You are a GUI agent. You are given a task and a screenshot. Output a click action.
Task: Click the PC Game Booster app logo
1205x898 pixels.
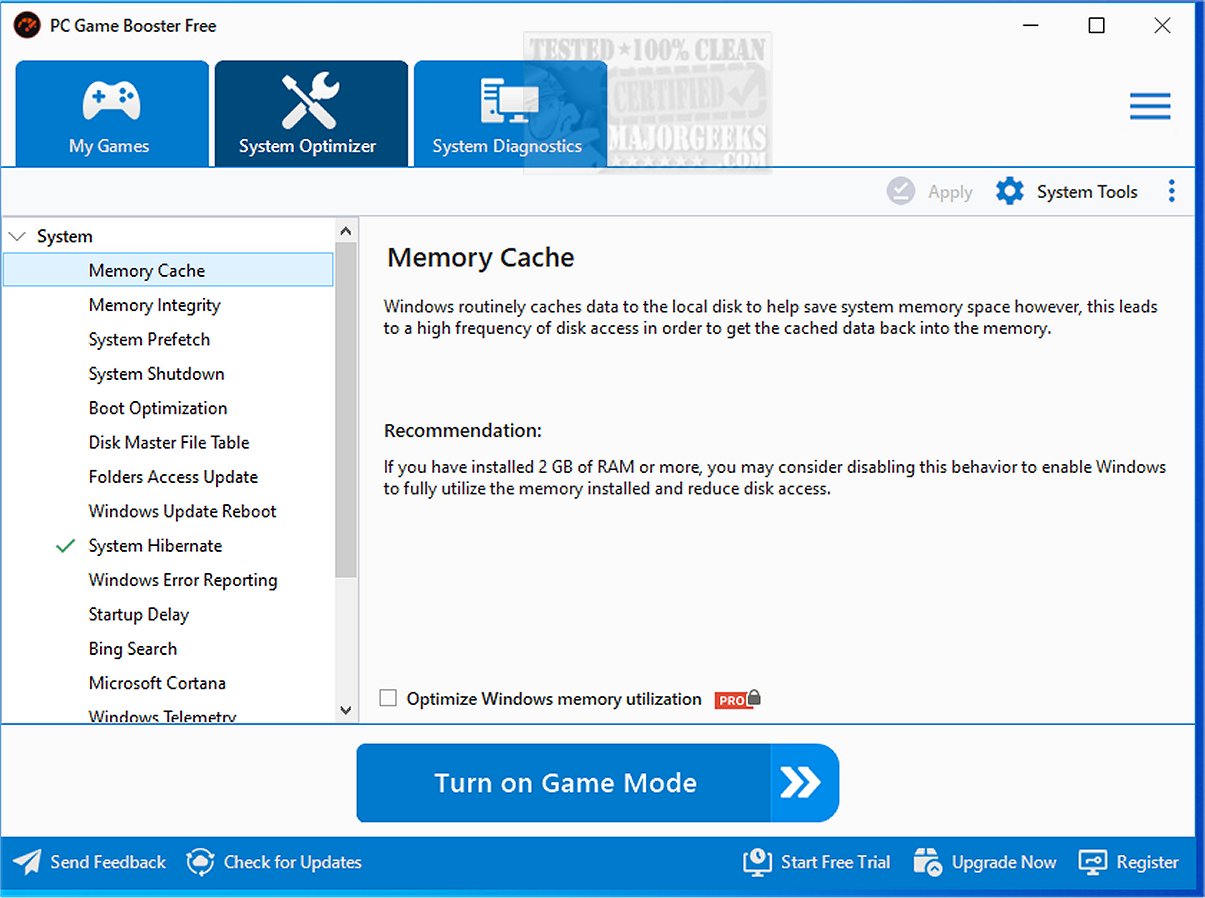(26, 26)
